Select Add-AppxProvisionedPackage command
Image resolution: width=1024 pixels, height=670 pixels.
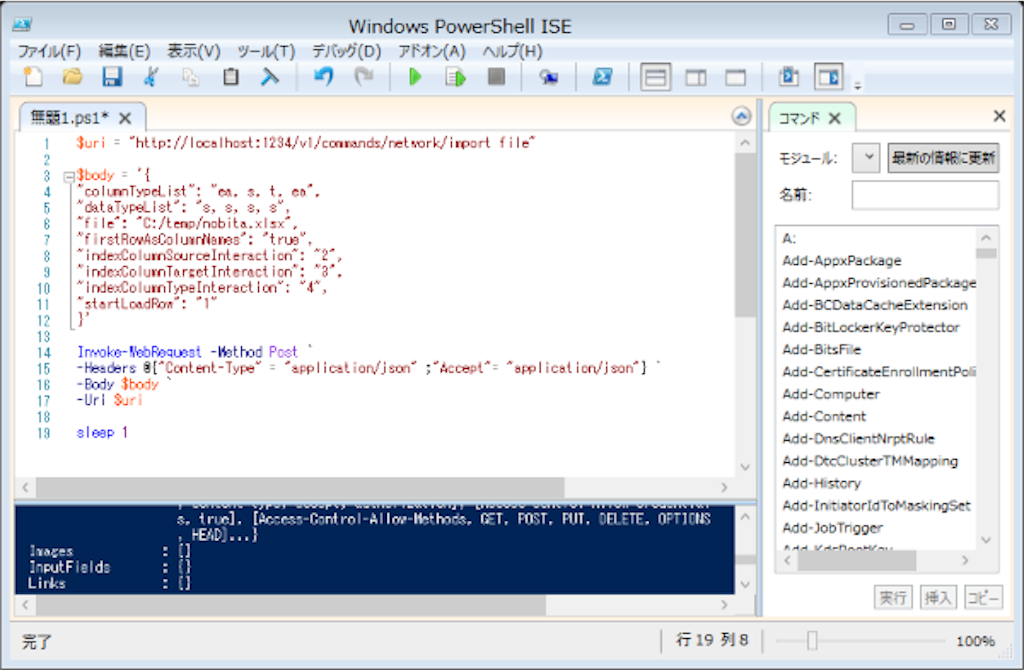tap(879, 283)
